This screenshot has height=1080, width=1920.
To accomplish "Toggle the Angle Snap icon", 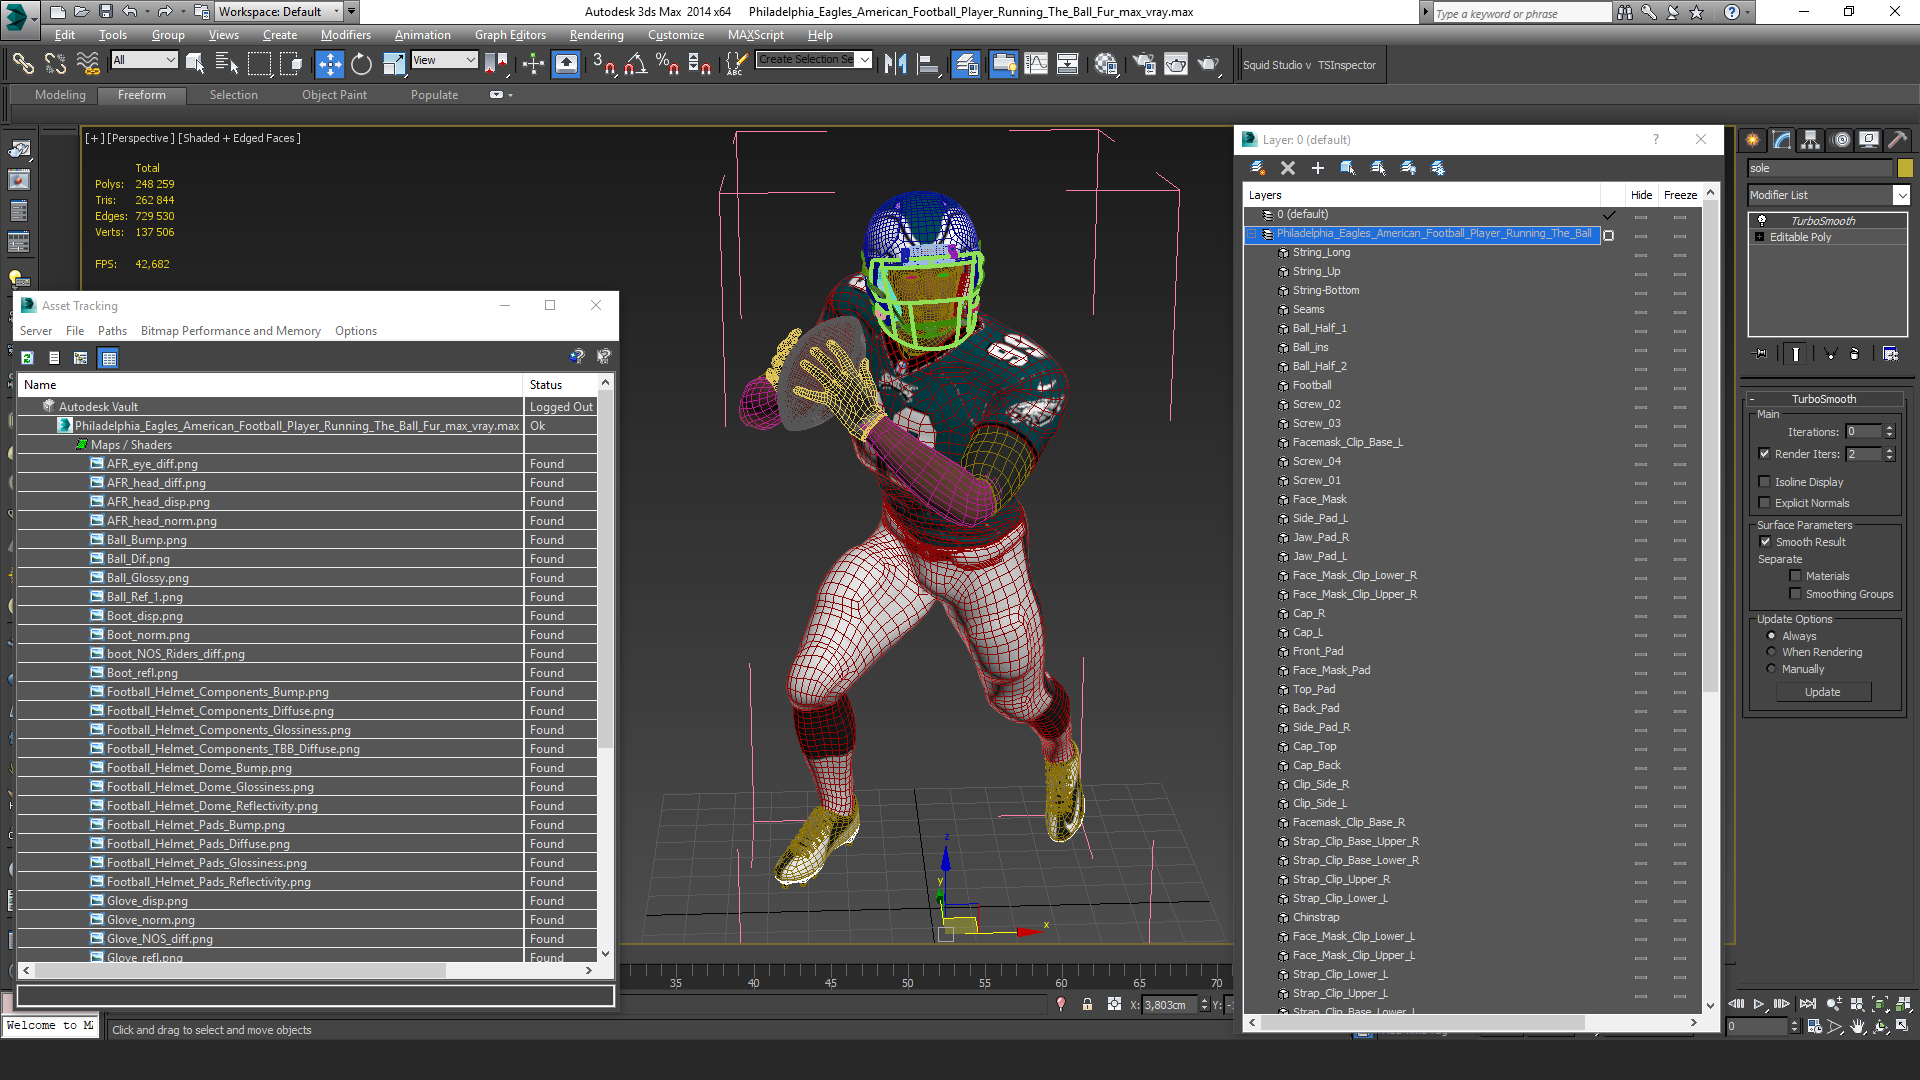I will (x=635, y=65).
